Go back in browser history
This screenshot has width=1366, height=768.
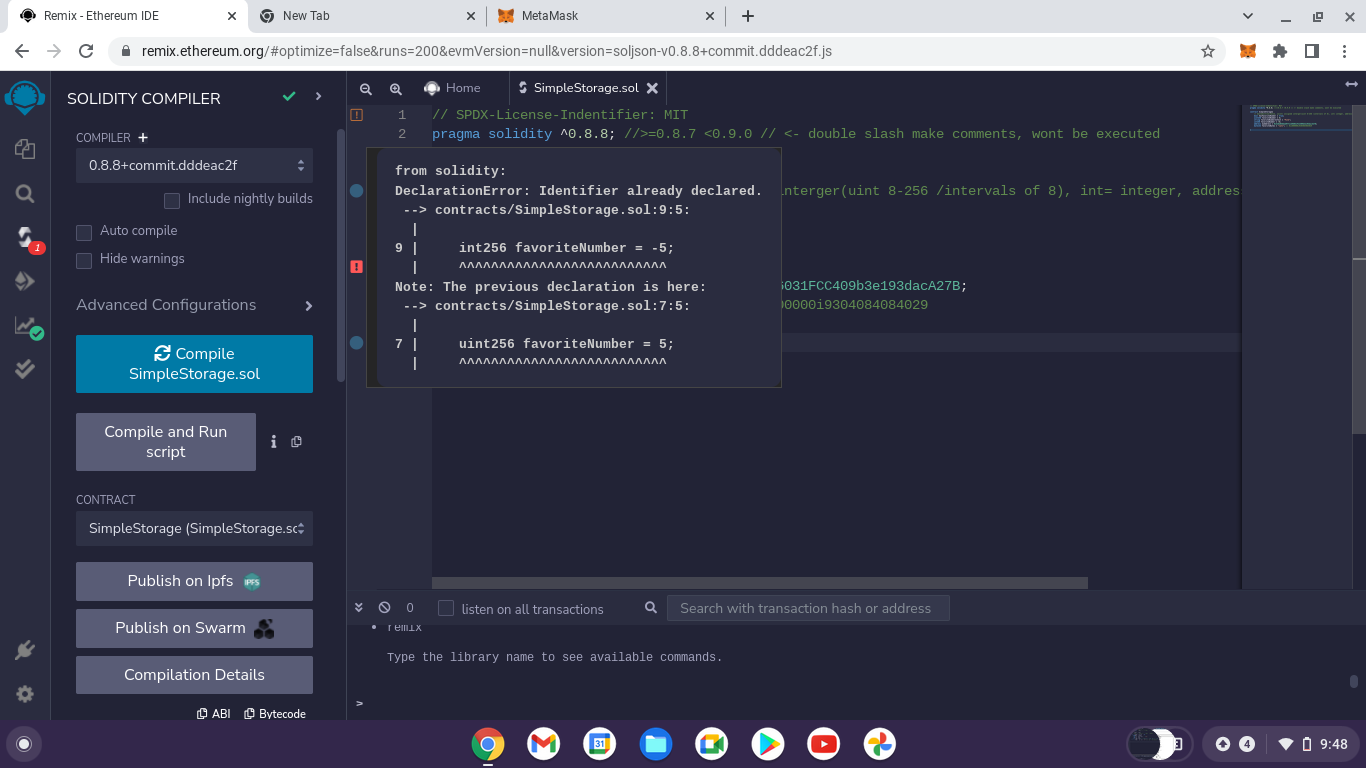22,51
